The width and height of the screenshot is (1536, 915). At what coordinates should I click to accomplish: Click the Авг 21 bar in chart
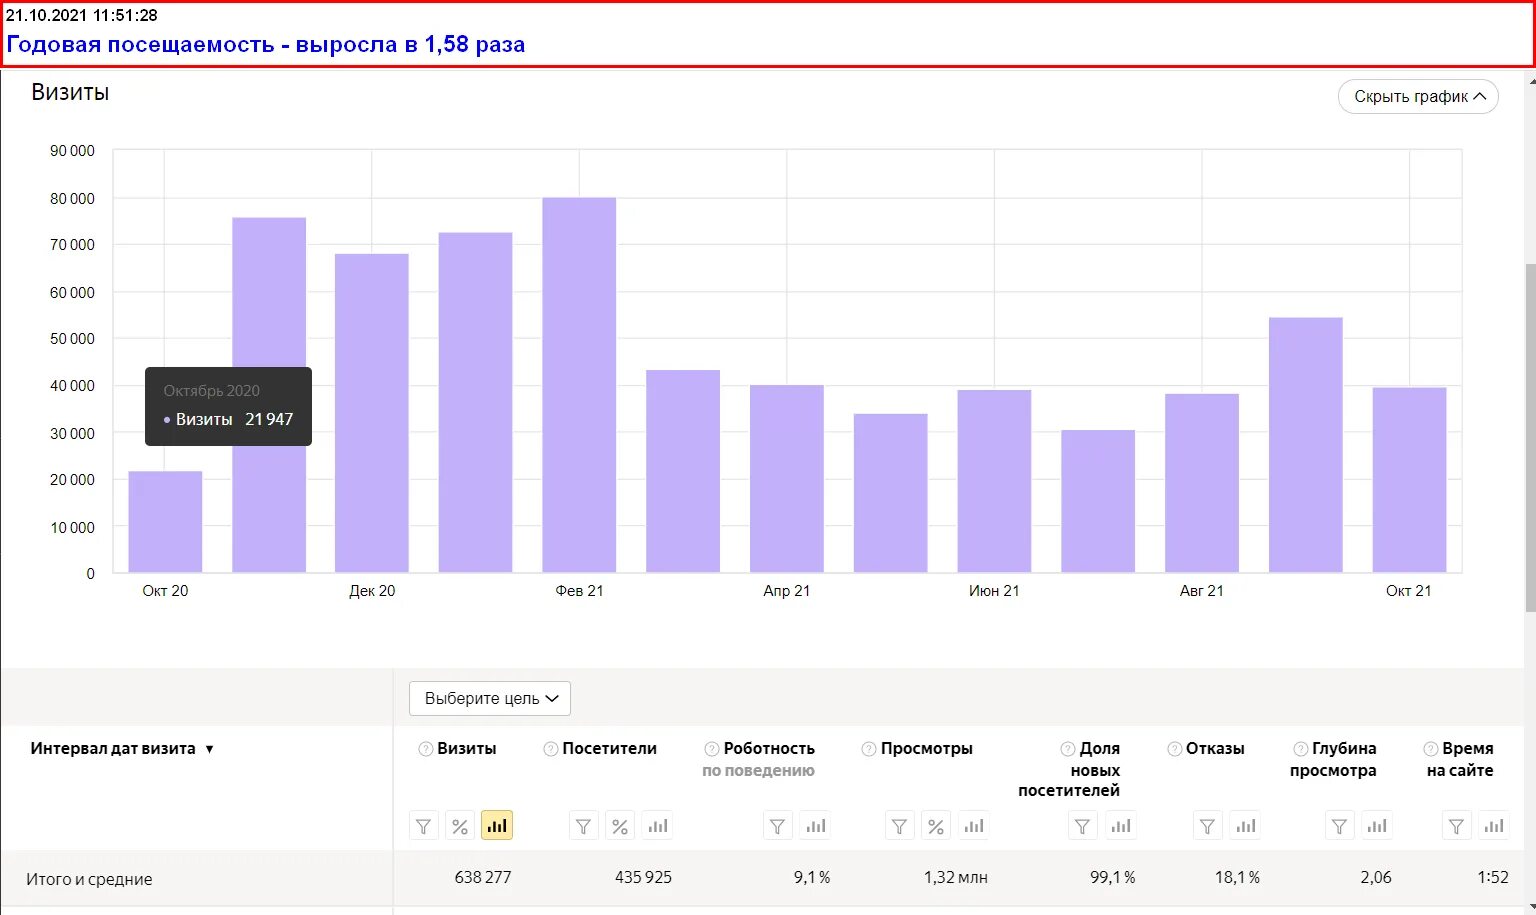pyautogui.click(x=1202, y=483)
